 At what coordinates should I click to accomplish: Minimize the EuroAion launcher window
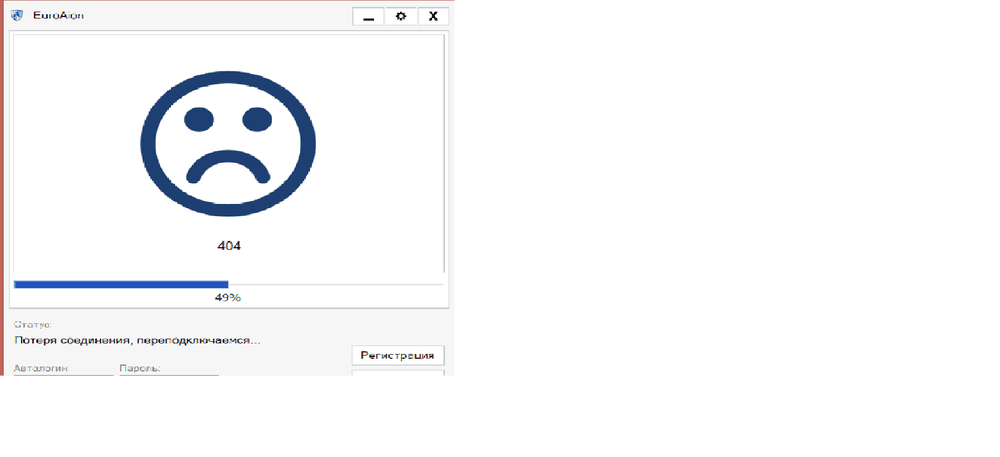tap(369, 16)
